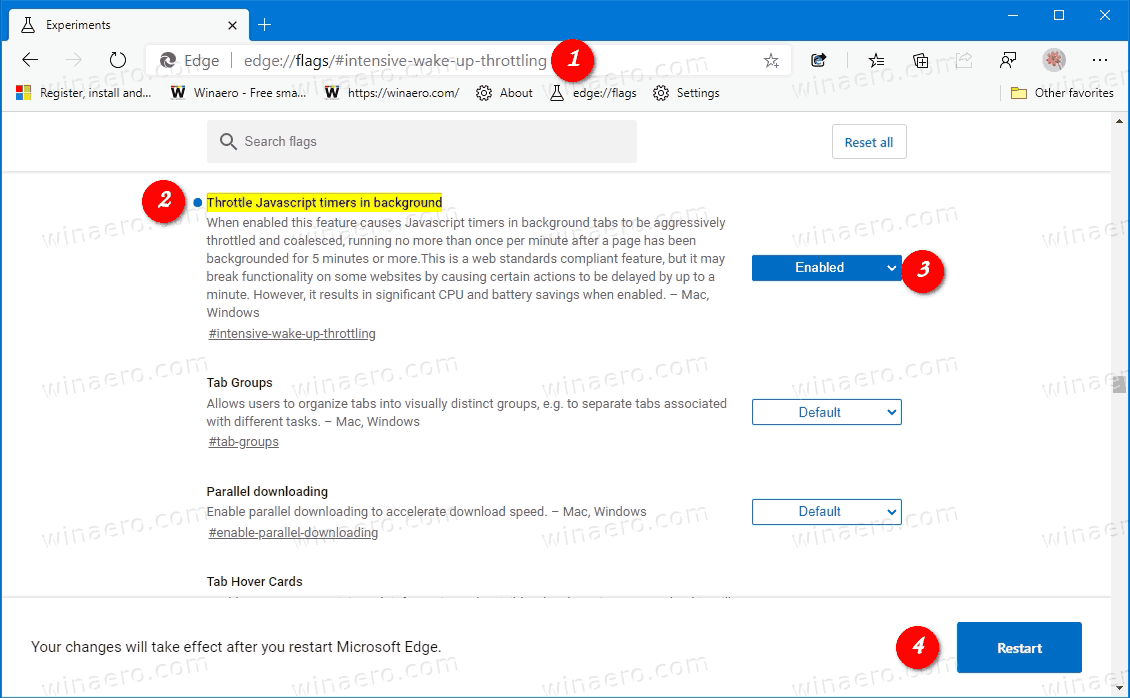Open the Default dropdown for Tab Groups
Viewport: 1130px width, 698px height.
(x=826, y=411)
